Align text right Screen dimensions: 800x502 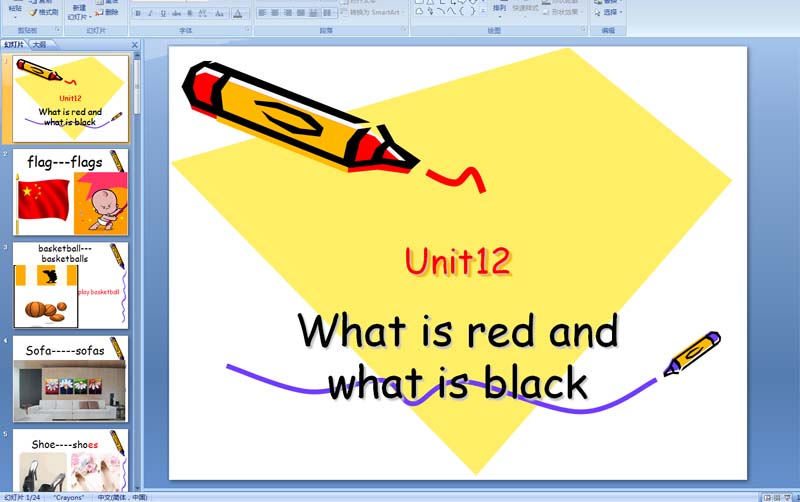(x=288, y=13)
